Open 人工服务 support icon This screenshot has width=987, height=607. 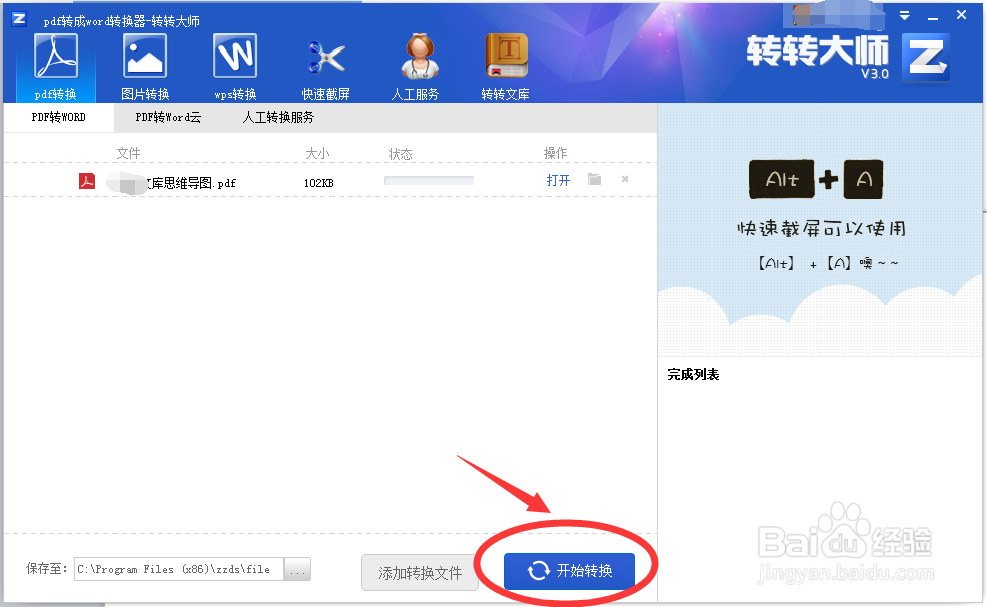(x=415, y=67)
